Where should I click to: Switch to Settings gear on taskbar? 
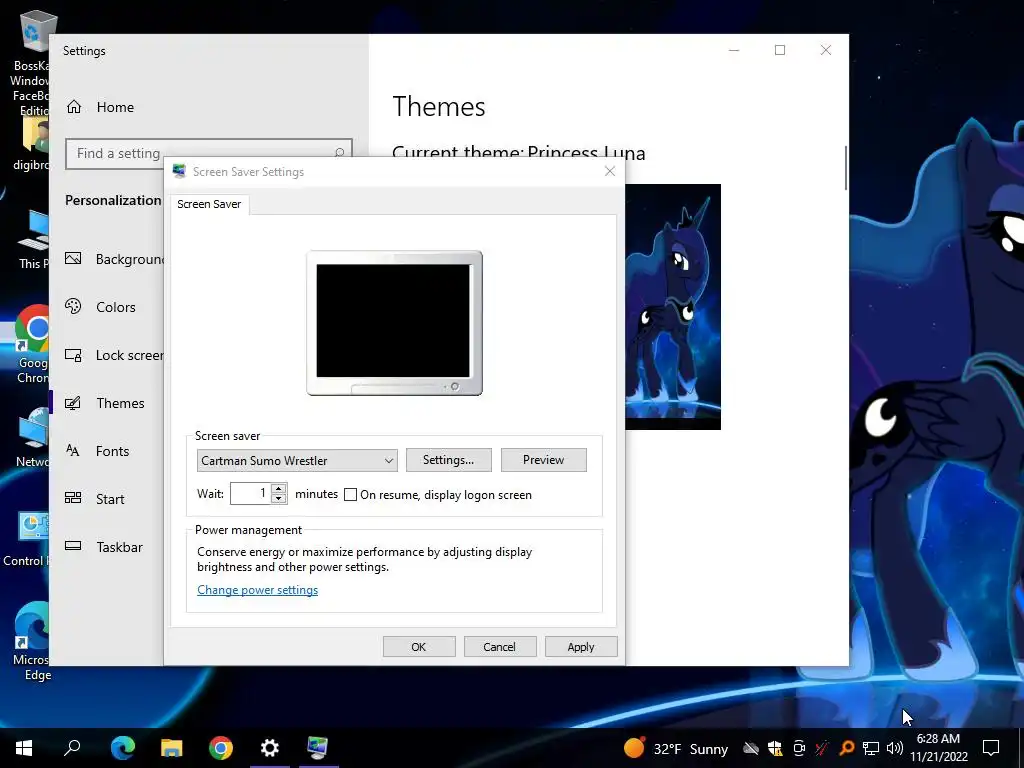tap(270, 748)
